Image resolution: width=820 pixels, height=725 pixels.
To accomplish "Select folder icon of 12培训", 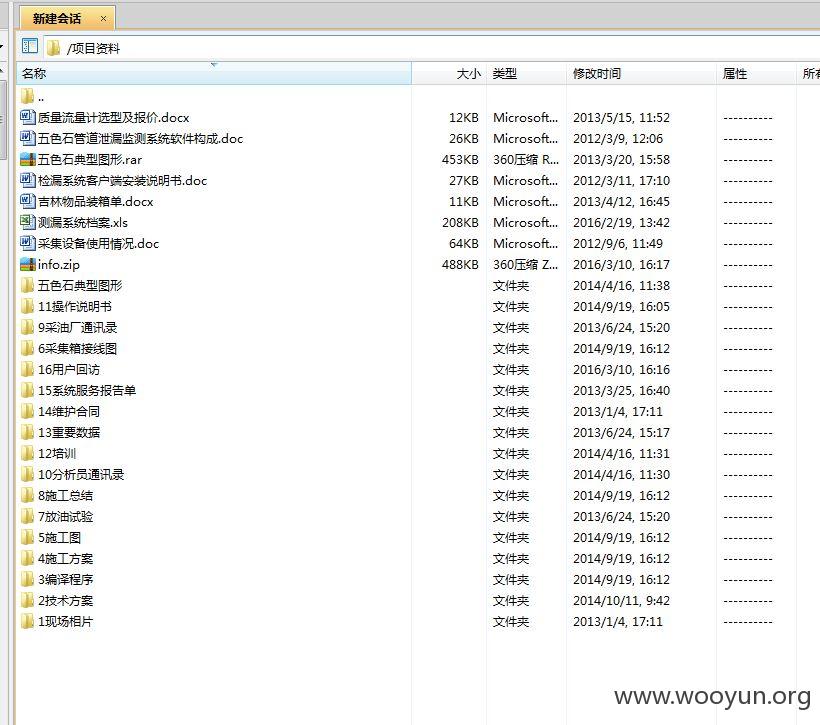I will click(x=27, y=453).
